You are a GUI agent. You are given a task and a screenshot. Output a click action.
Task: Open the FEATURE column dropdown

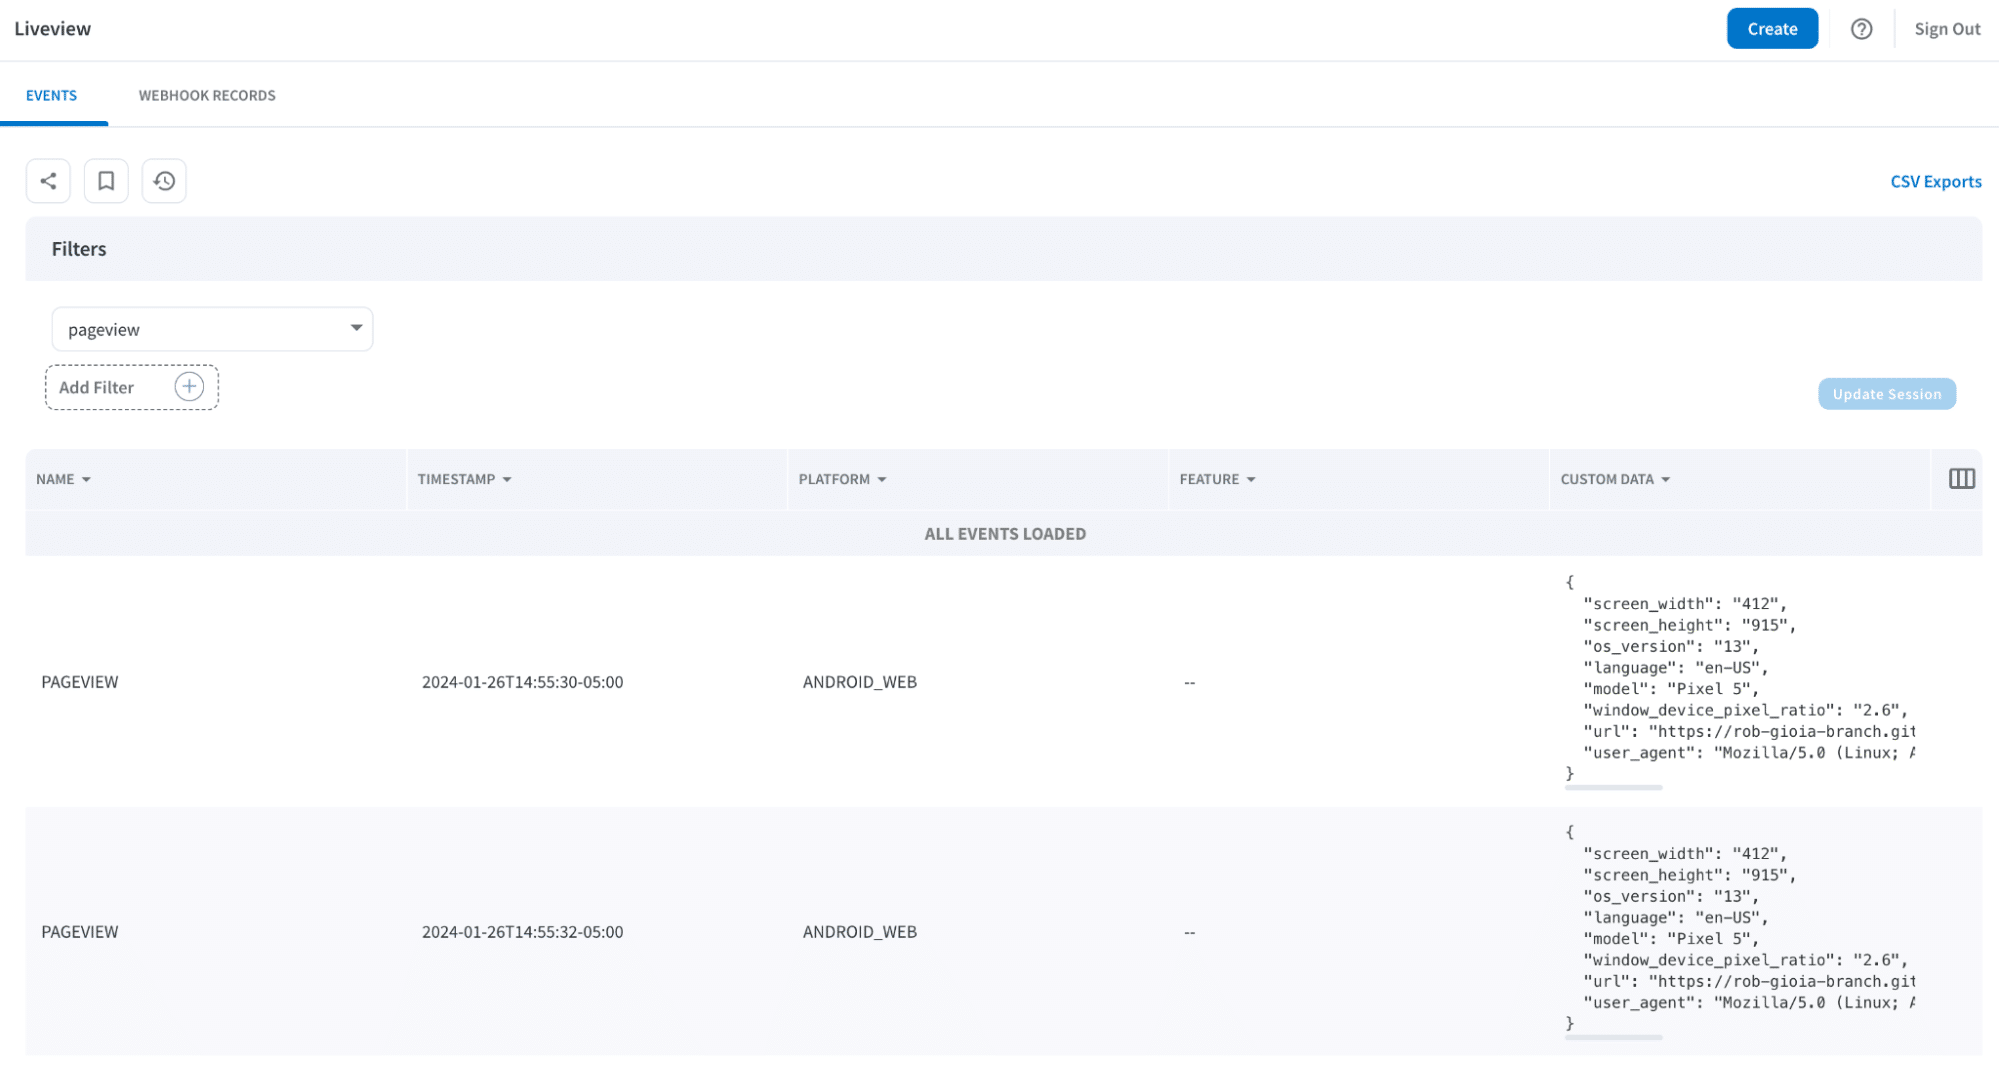coord(1251,479)
